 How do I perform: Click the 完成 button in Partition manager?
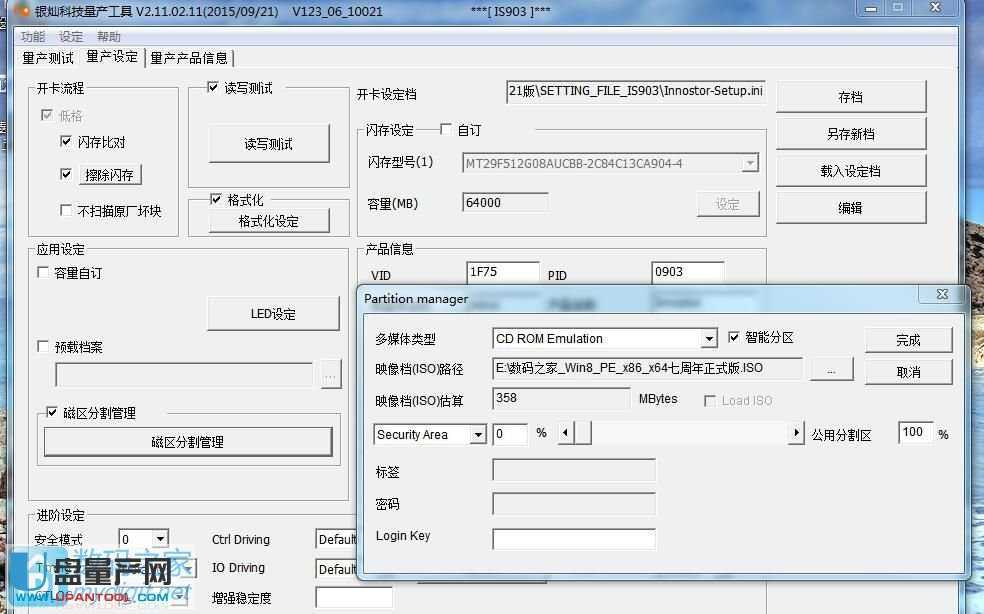tap(908, 340)
